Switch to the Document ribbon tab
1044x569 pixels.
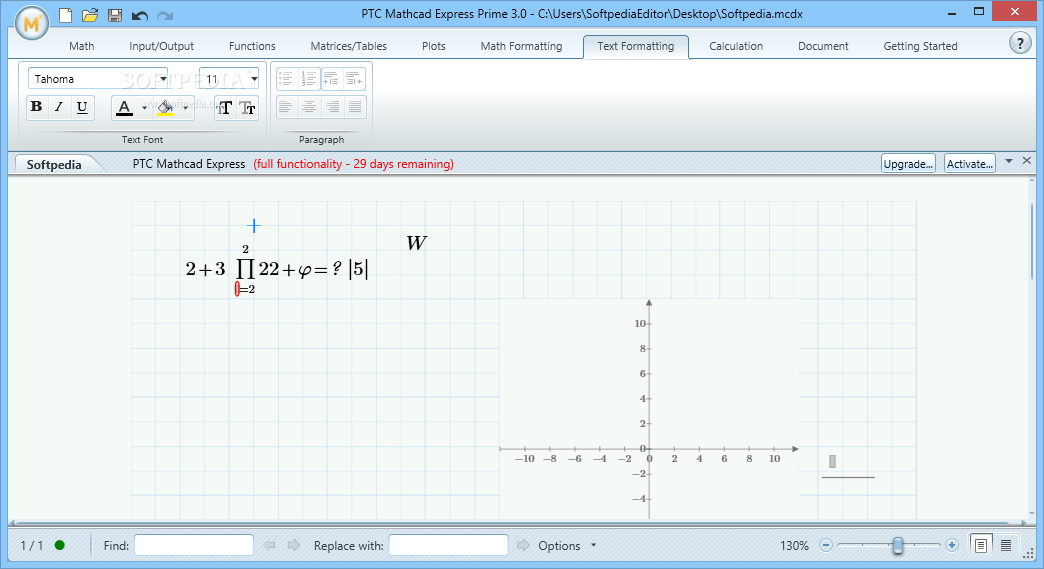pyautogui.click(x=823, y=46)
